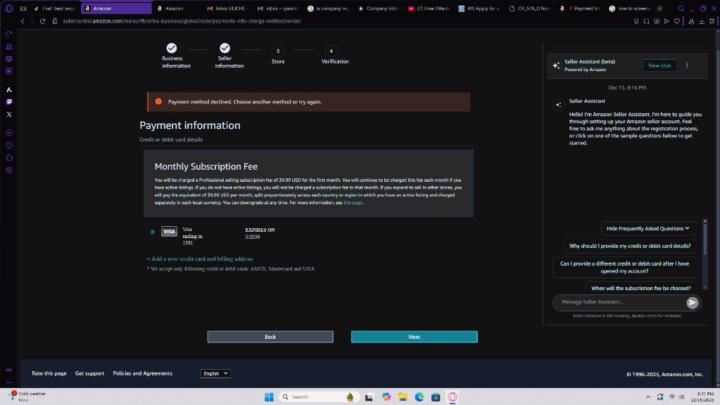Click the Next button
This screenshot has width=720, height=405.
point(414,337)
